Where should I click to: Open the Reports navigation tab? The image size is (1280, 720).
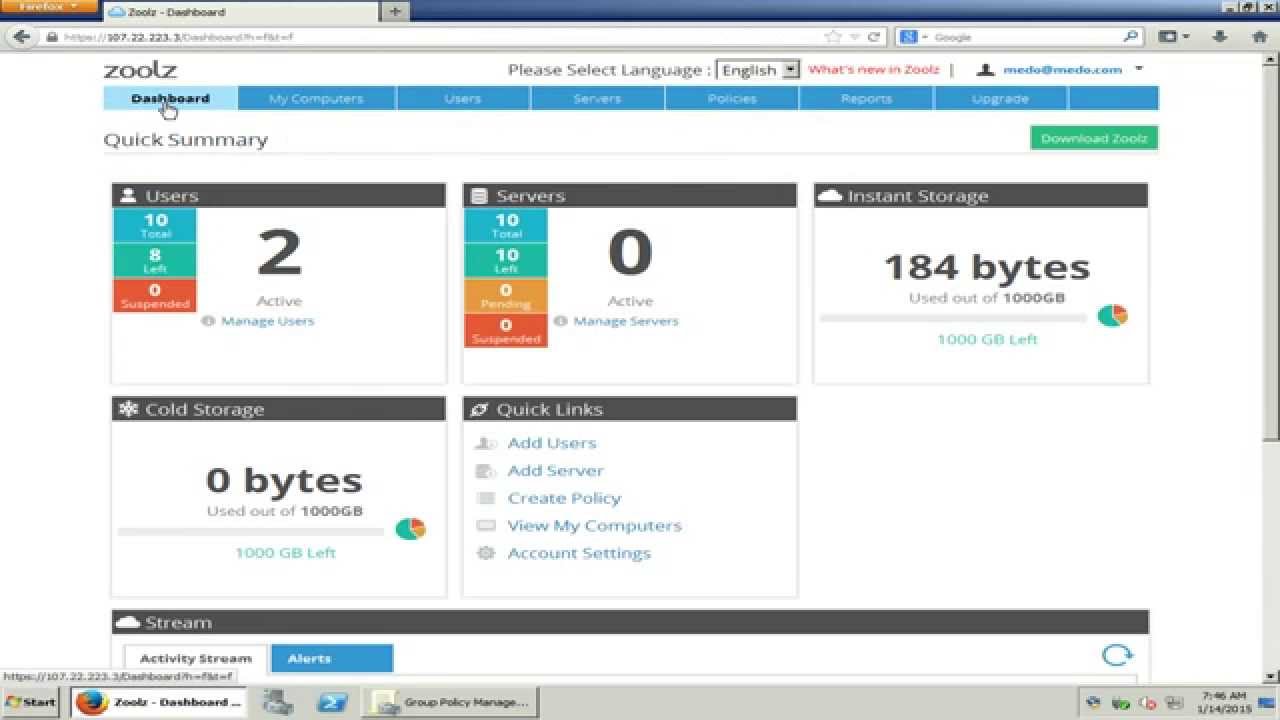866,98
